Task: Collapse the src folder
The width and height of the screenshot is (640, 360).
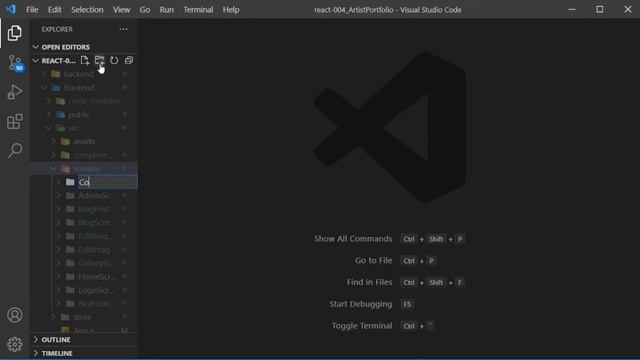Action: click(84, 128)
